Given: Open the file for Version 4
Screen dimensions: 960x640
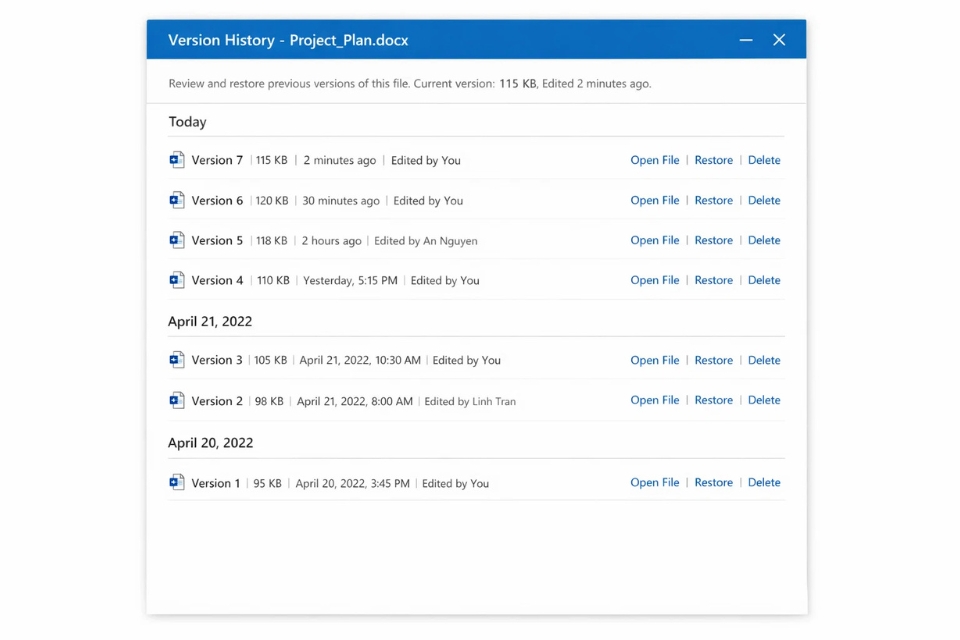Looking at the screenshot, I should (x=655, y=279).
